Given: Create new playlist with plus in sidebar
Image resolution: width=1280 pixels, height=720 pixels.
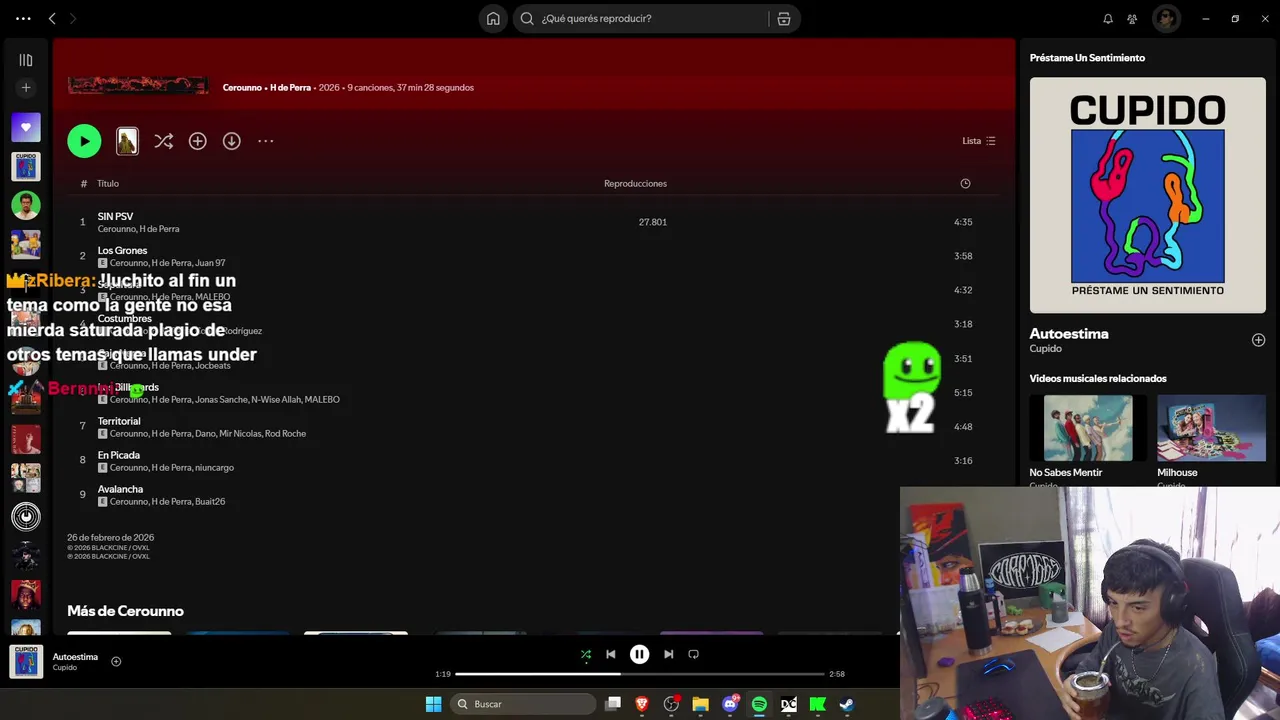Looking at the screenshot, I should pos(26,88).
